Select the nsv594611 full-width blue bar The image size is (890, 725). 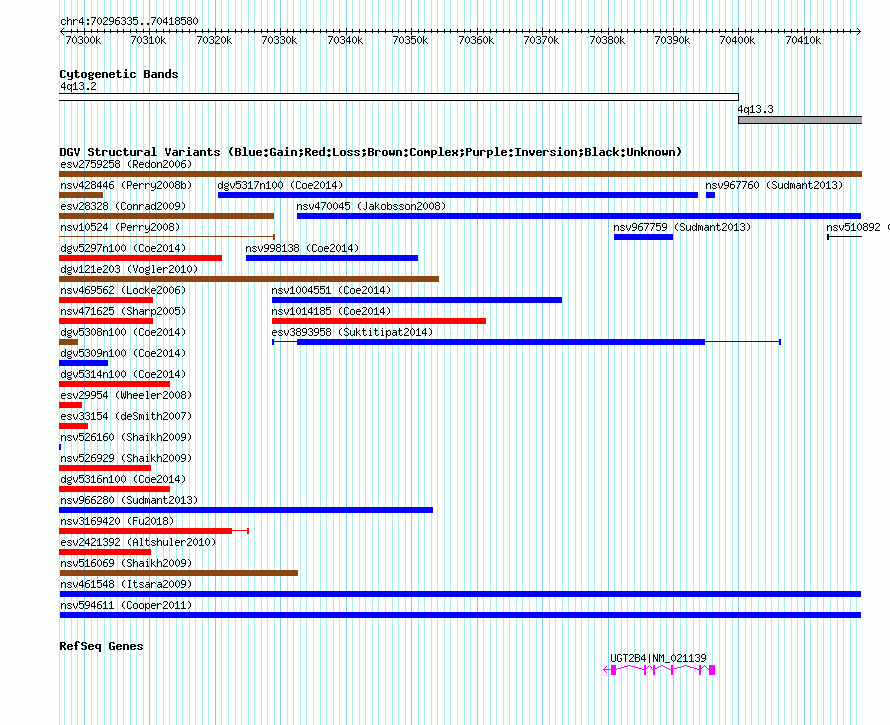tap(460, 615)
